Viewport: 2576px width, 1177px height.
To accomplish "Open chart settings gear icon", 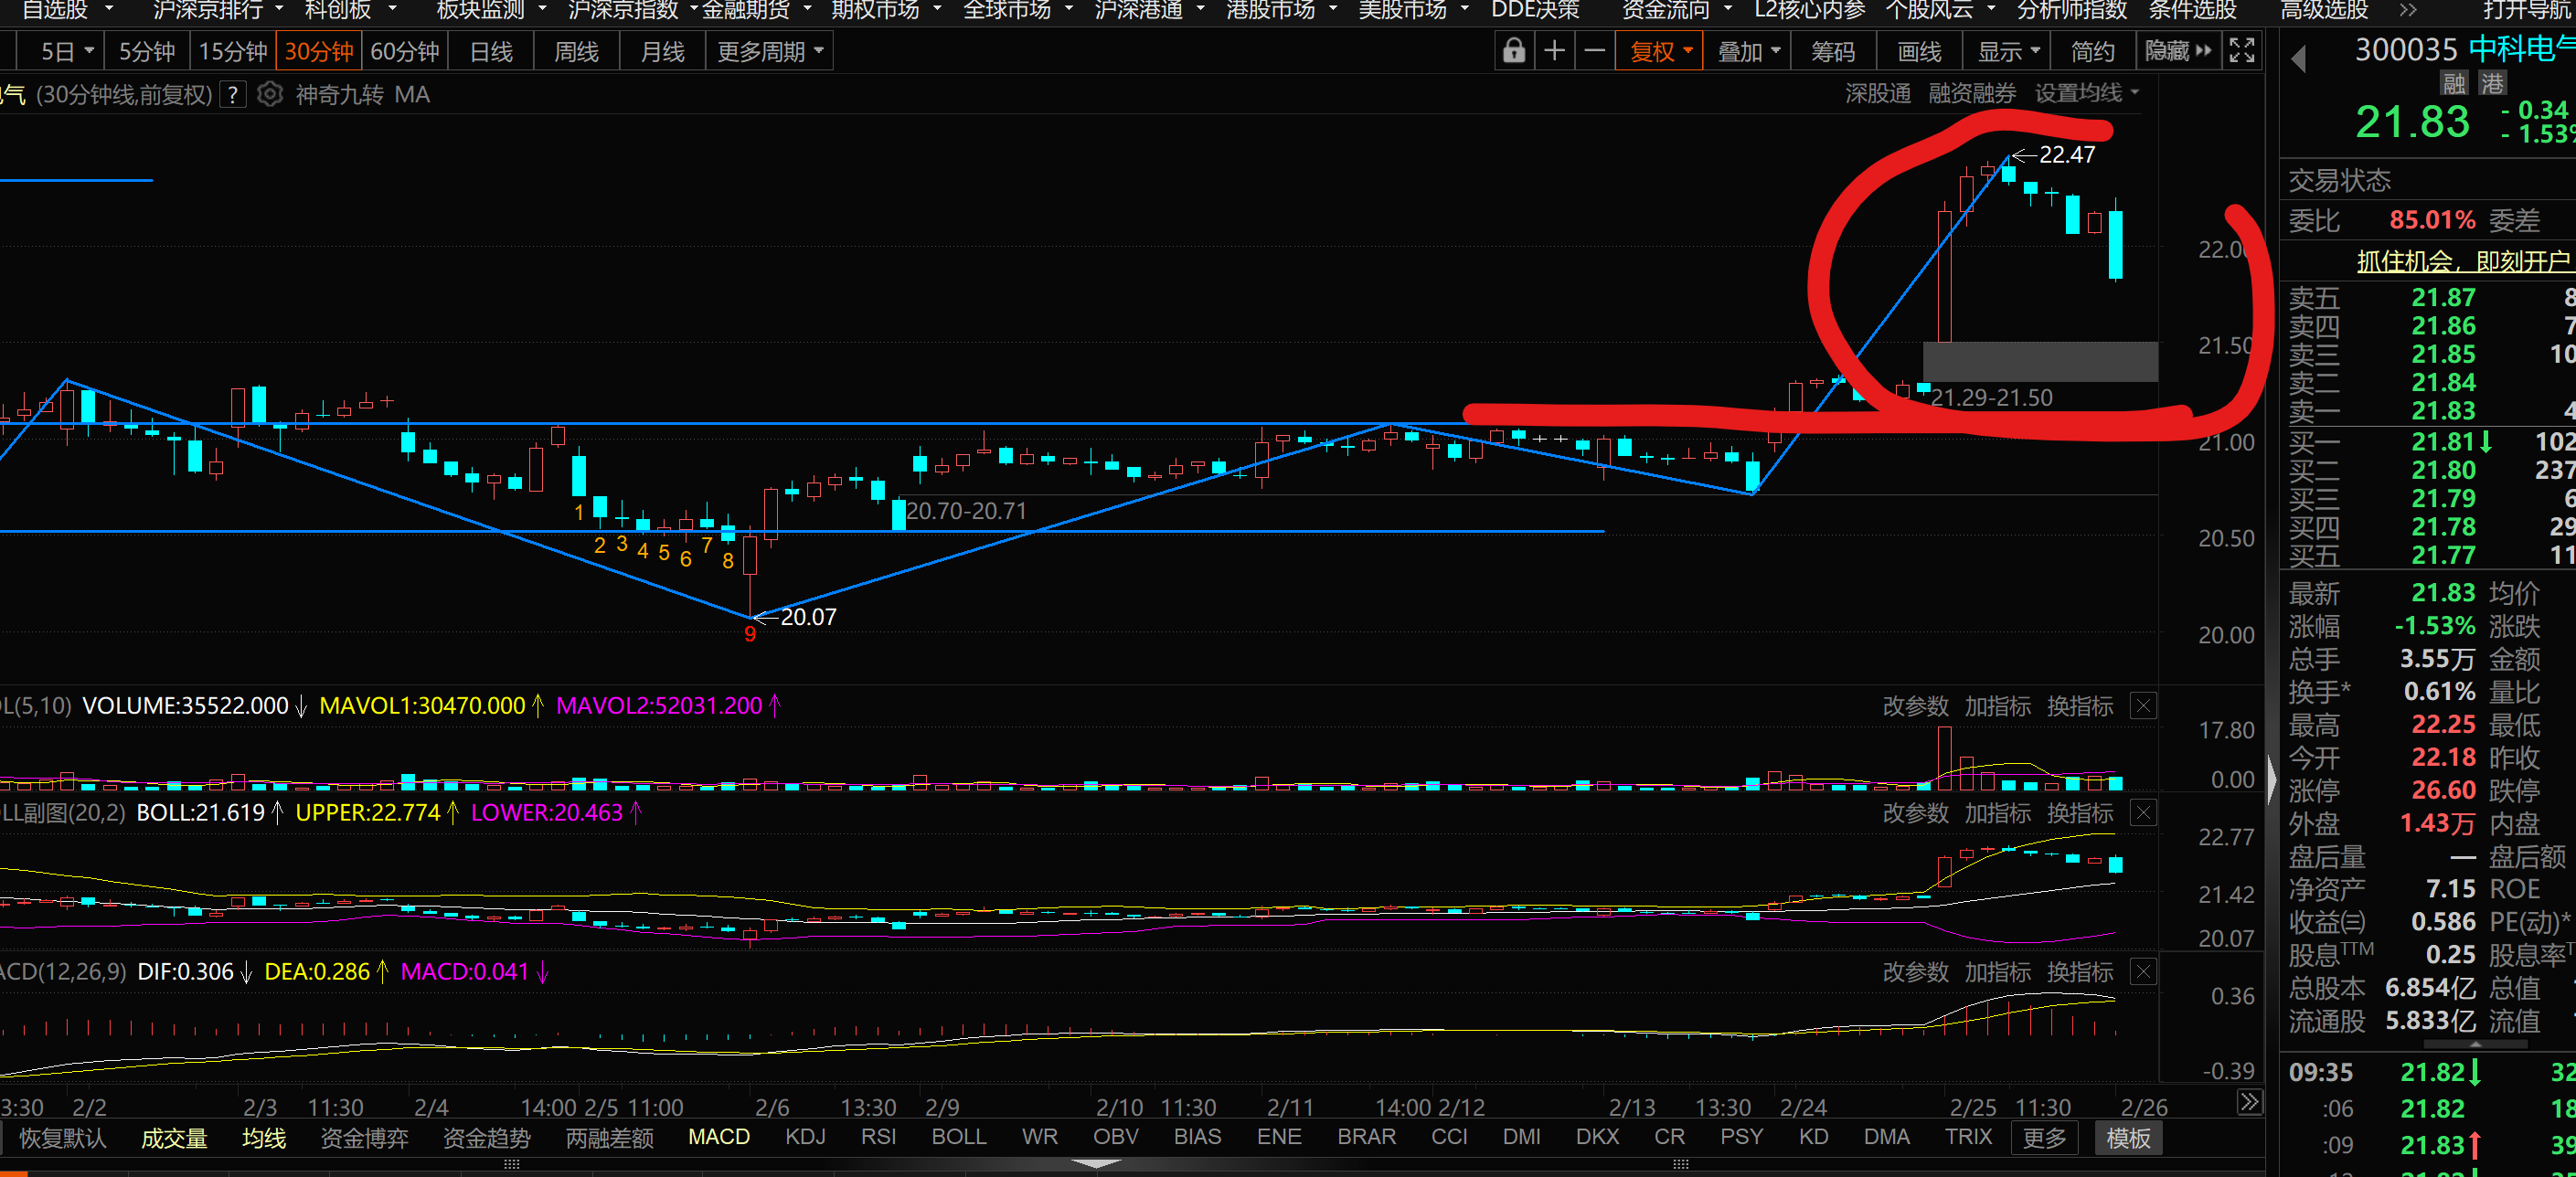I will click(269, 95).
